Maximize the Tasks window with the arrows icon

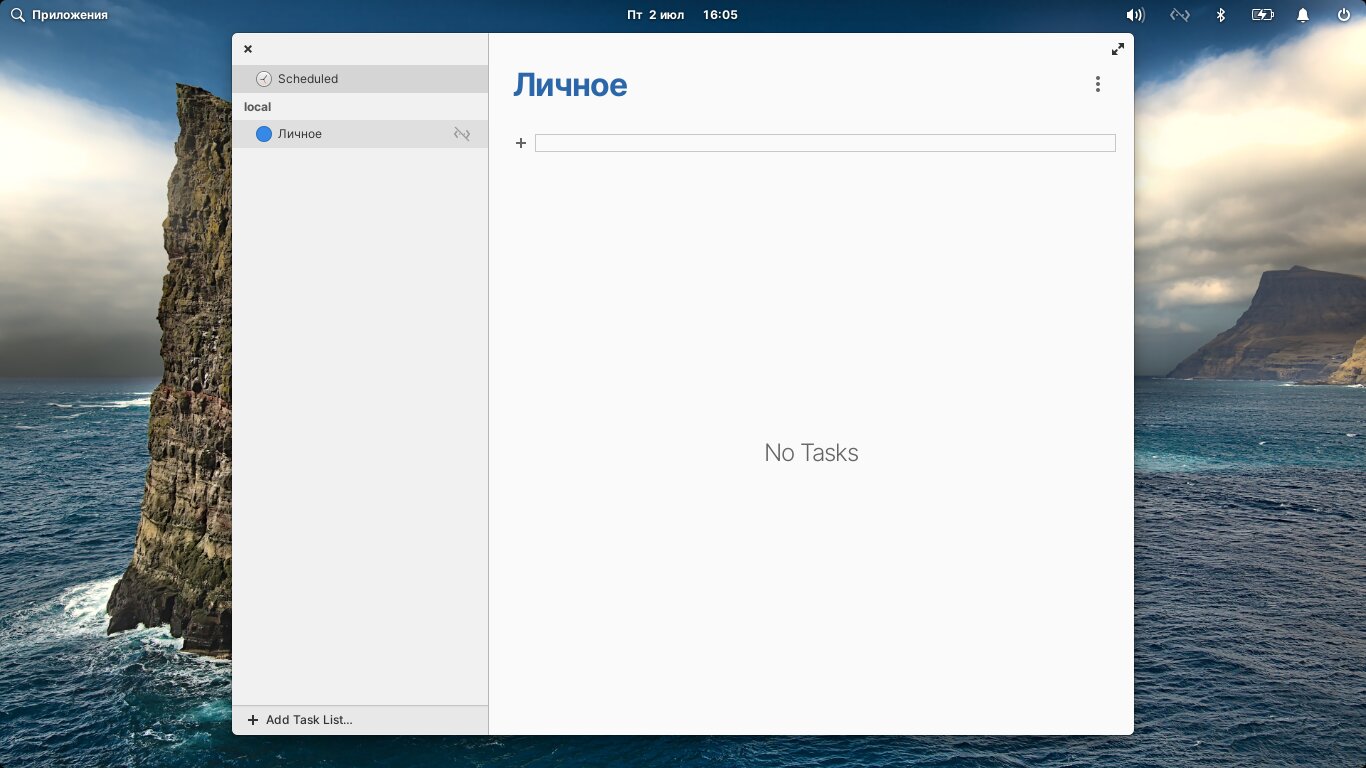(1118, 49)
